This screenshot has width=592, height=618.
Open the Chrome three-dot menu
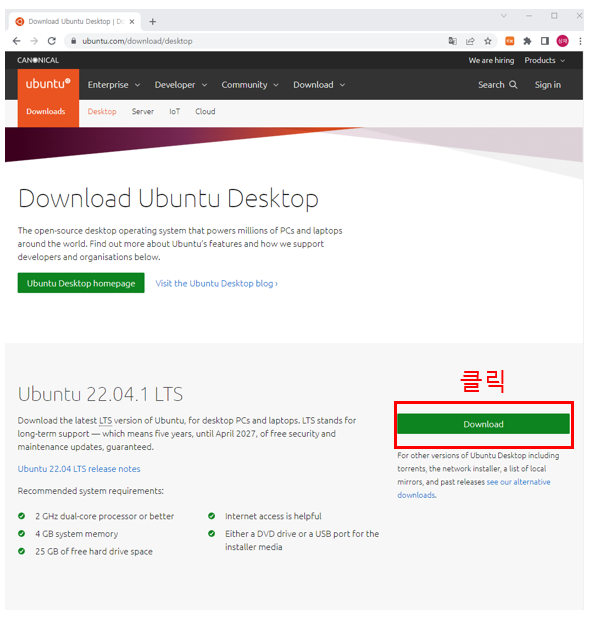click(580, 41)
